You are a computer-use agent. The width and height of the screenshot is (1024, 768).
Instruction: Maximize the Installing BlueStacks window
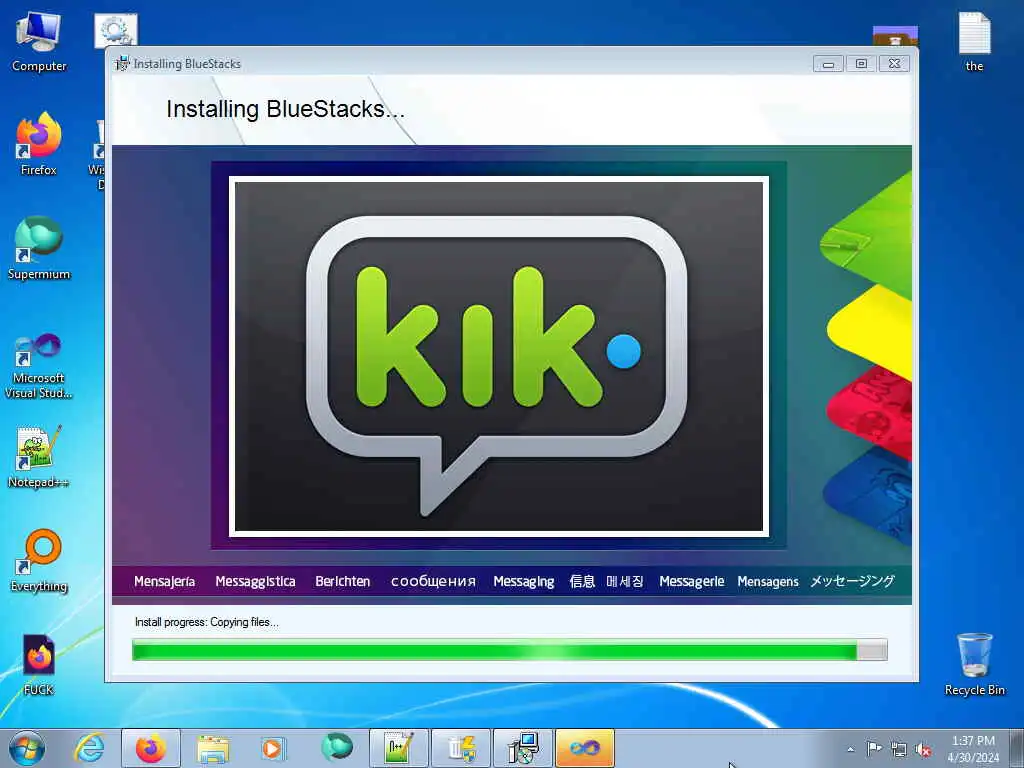861,64
